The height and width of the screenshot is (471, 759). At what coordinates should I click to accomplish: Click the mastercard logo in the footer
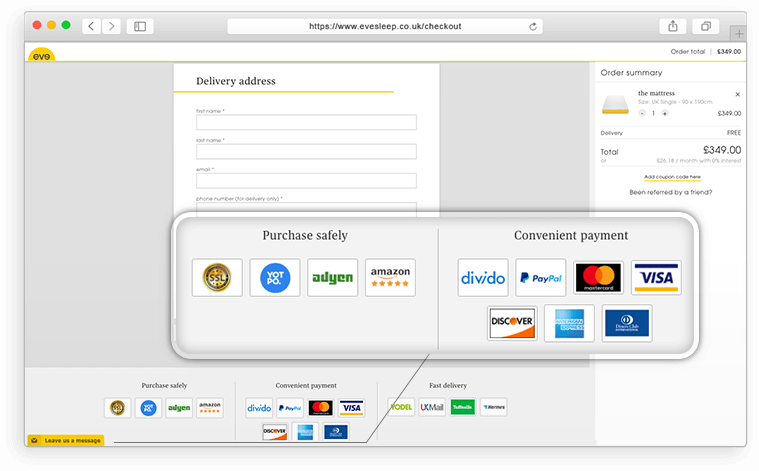[320, 408]
